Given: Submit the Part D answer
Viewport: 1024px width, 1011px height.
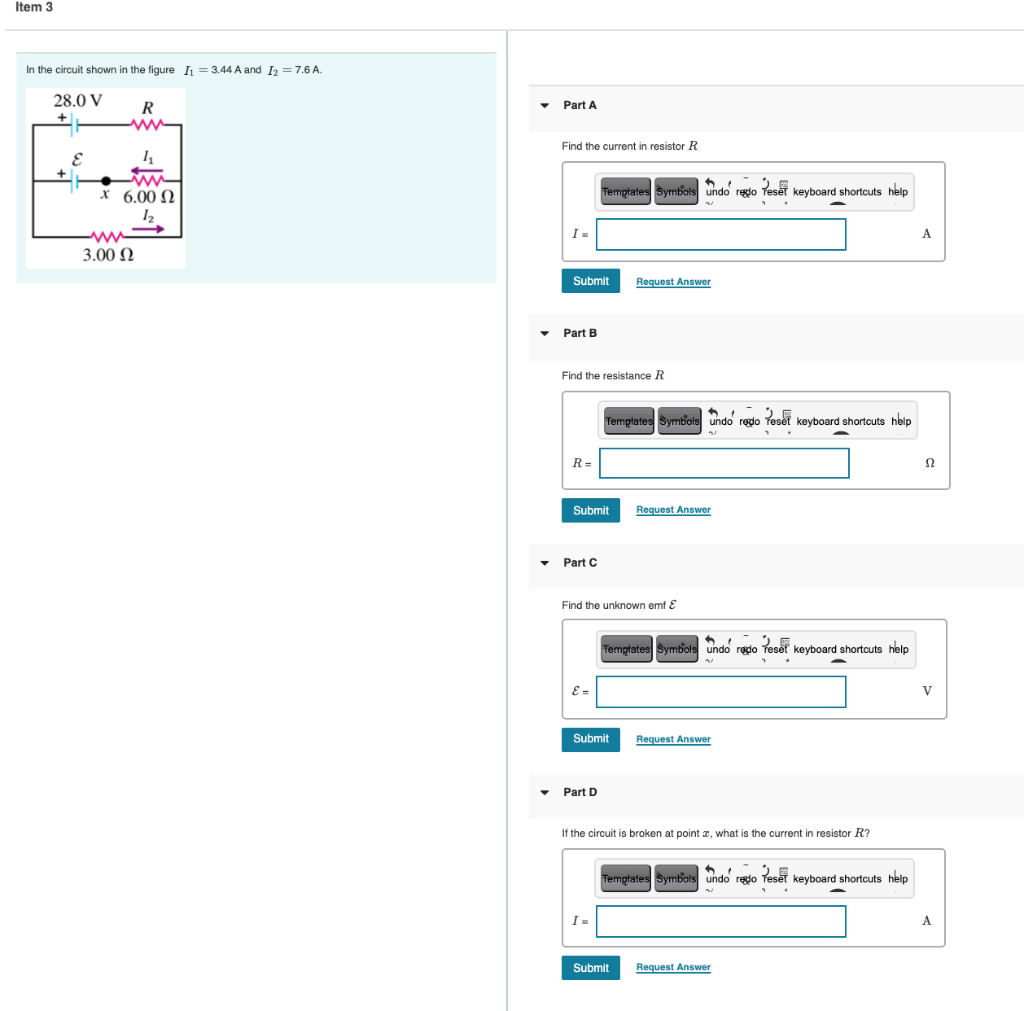Looking at the screenshot, I should point(590,968).
